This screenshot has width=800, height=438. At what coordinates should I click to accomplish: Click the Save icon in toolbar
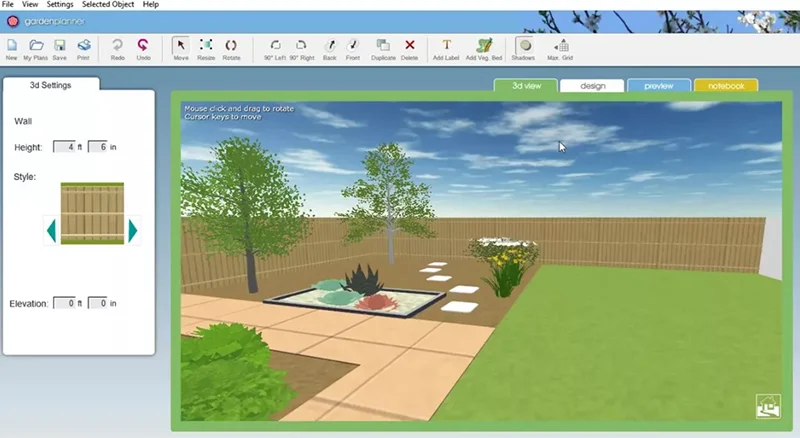(x=60, y=46)
